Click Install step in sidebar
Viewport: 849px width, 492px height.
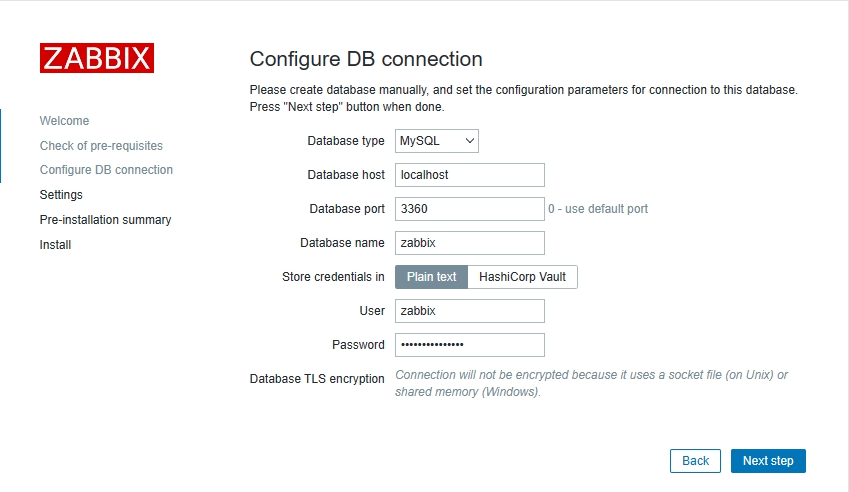click(55, 245)
